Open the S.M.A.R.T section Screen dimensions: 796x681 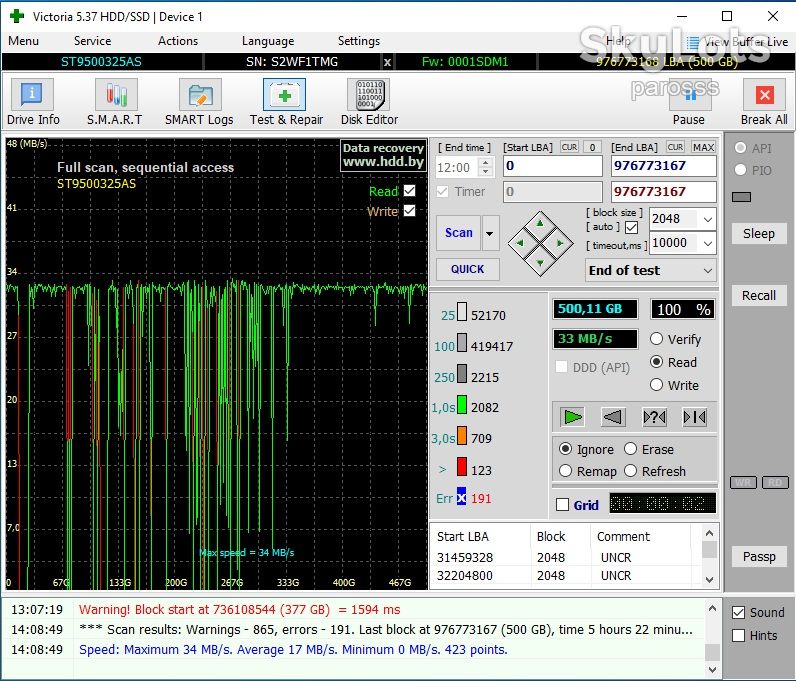point(115,102)
